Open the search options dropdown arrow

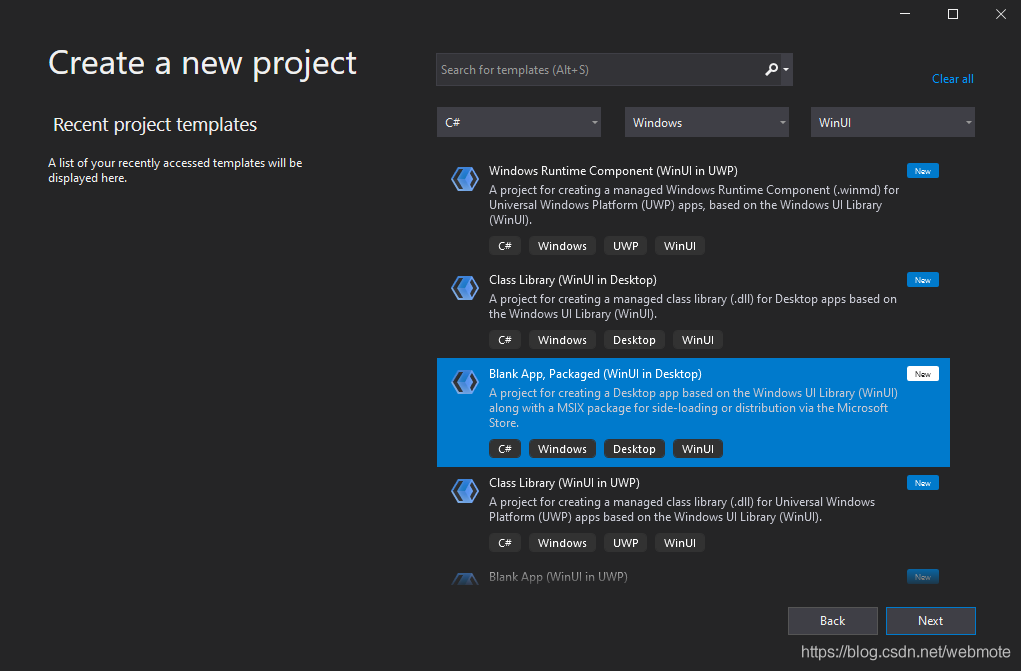coord(786,69)
